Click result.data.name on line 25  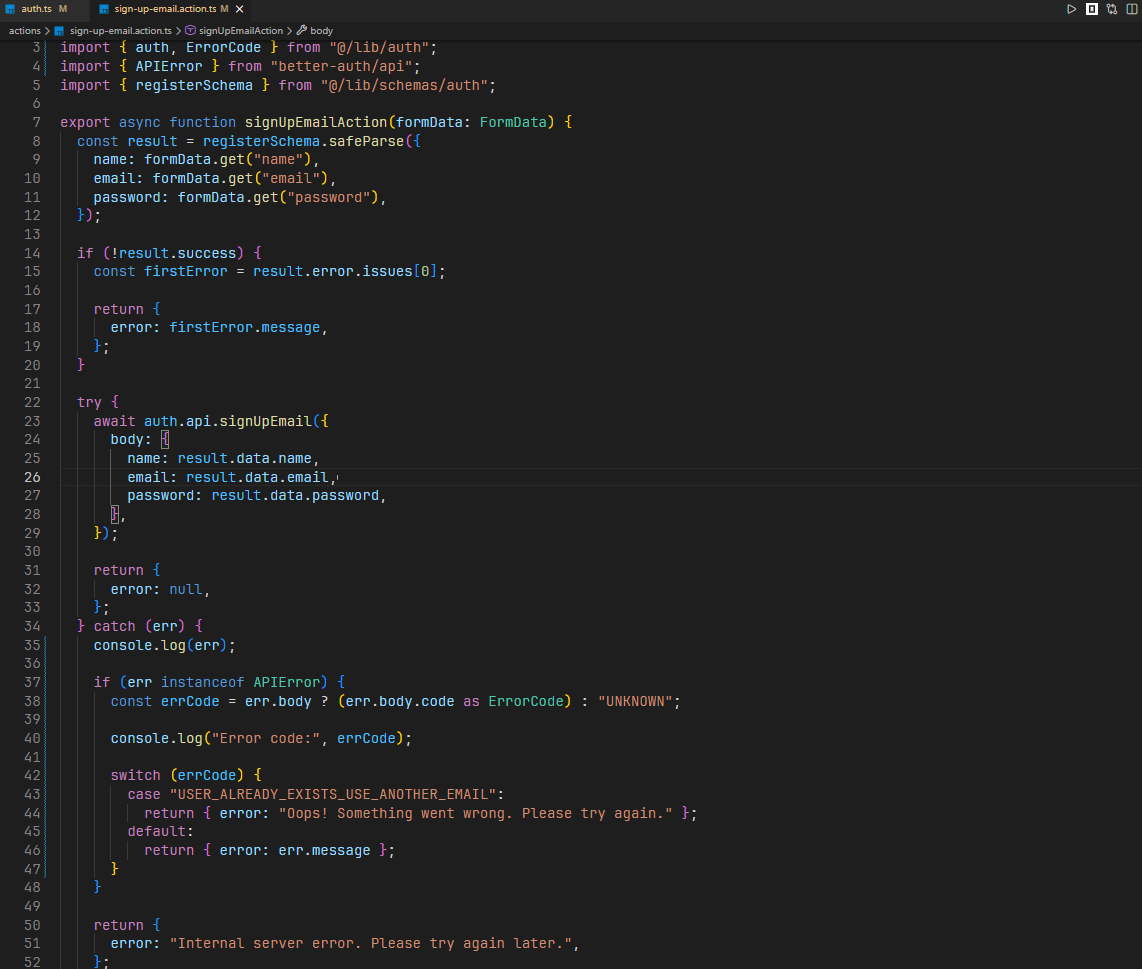(245, 458)
